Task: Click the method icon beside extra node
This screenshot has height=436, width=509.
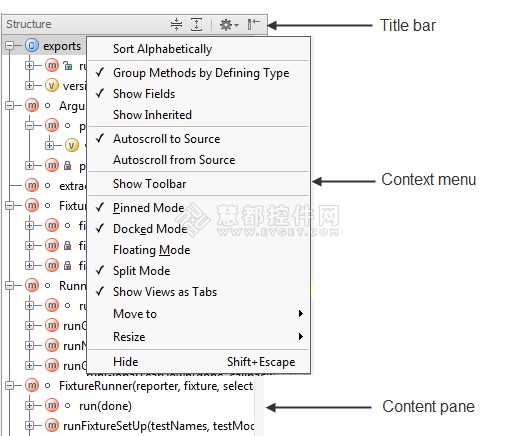Action: [x=32, y=185]
